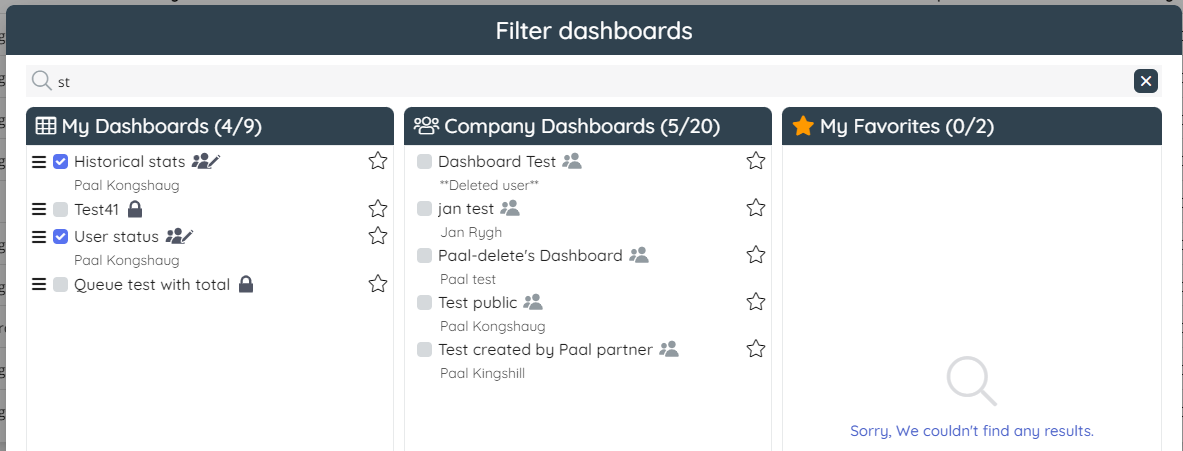This screenshot has height=451, width=1183.
Task: Check the Test41 dashboard checkbox
Action: tap(61, 209)
